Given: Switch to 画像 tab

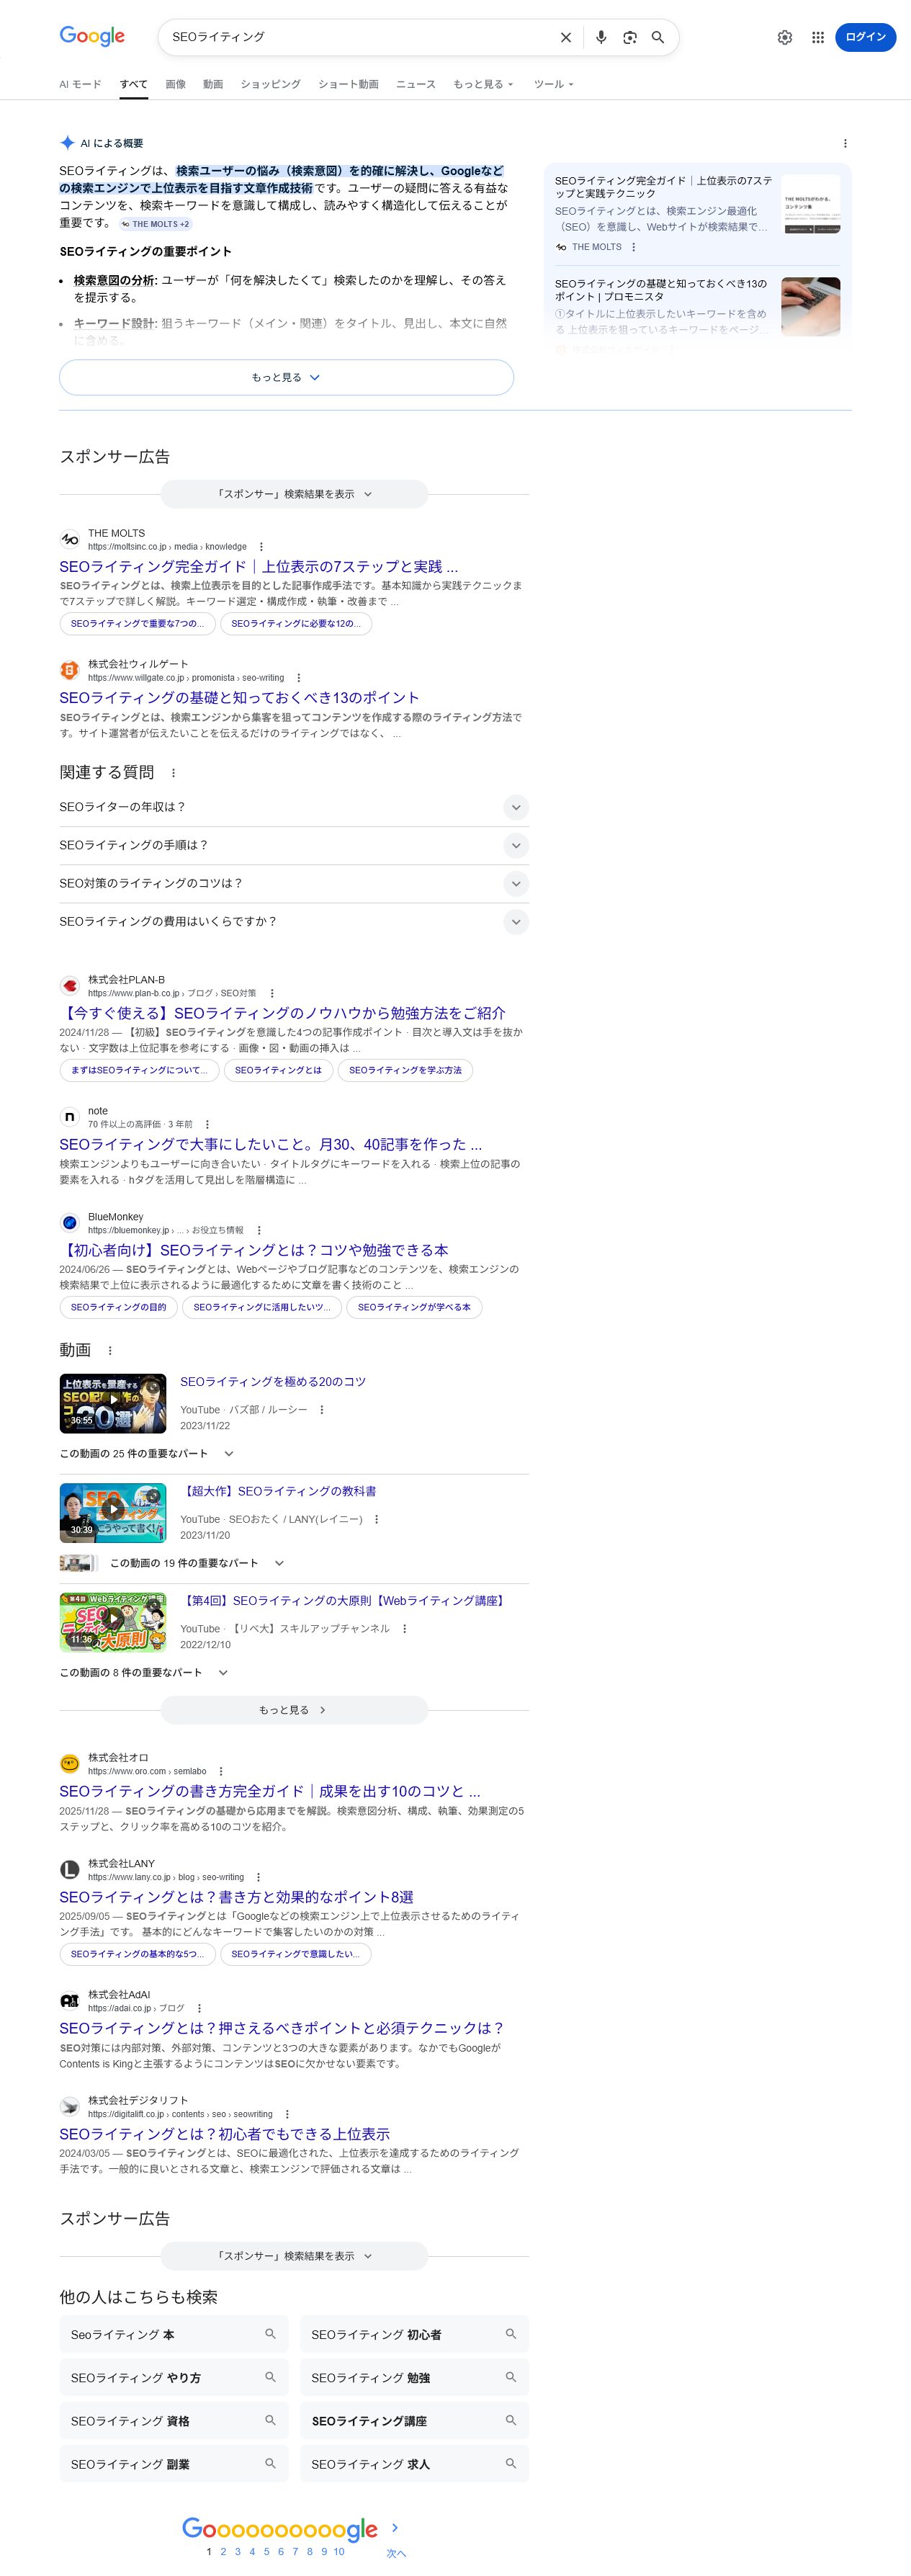Looking at the screenshot, I should (175, 84).
